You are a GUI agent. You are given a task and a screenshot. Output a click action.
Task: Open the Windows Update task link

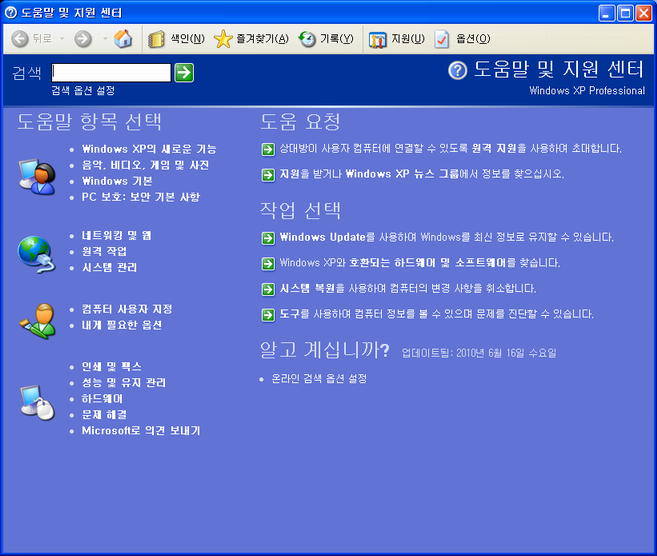446,237
